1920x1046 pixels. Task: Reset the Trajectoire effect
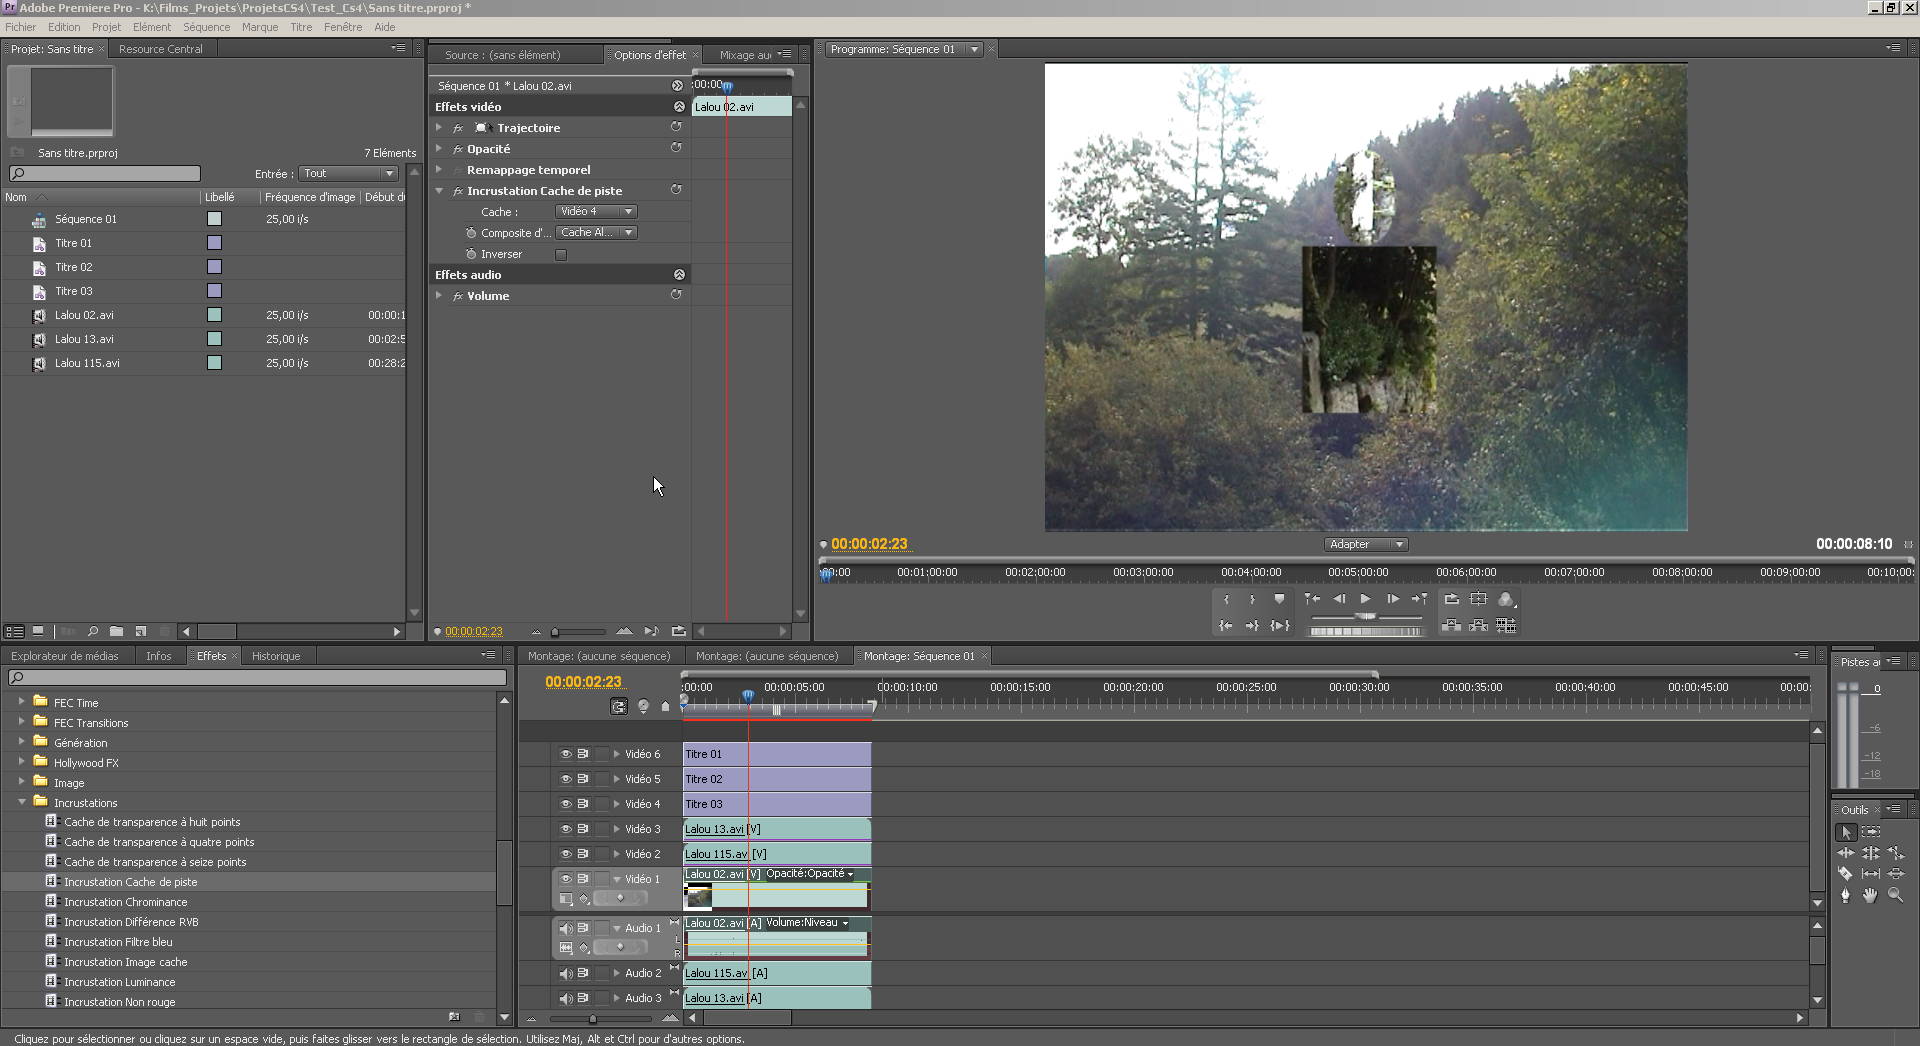click(x=676, y=128)
